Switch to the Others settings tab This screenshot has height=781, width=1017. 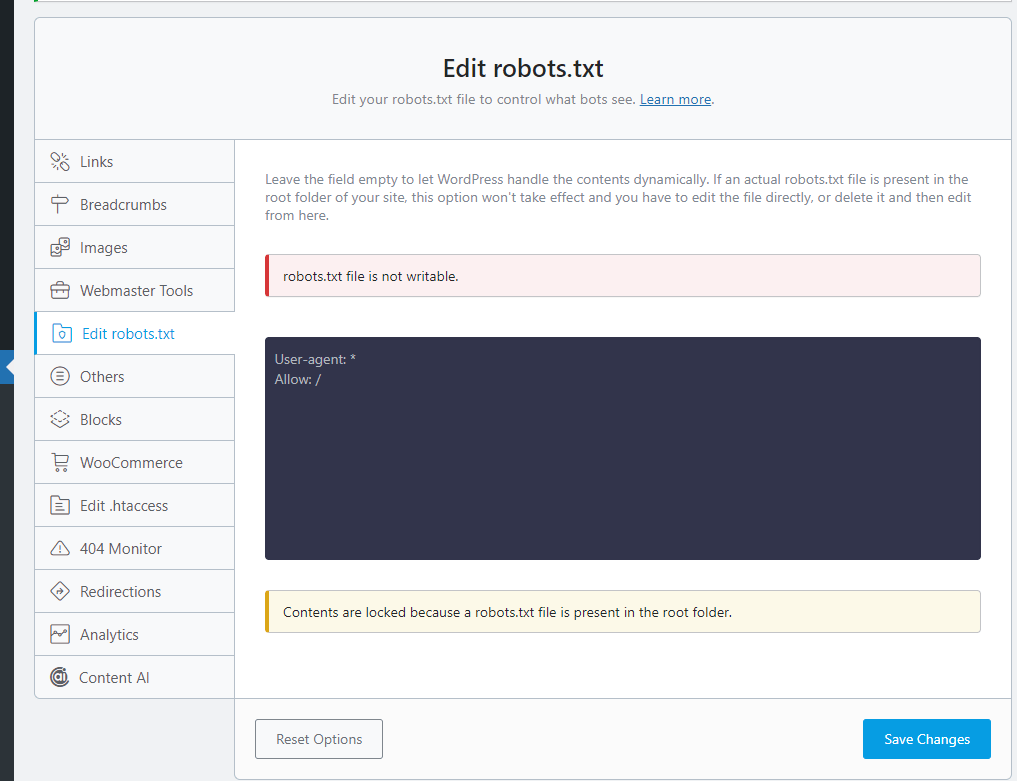pos(103,376)
